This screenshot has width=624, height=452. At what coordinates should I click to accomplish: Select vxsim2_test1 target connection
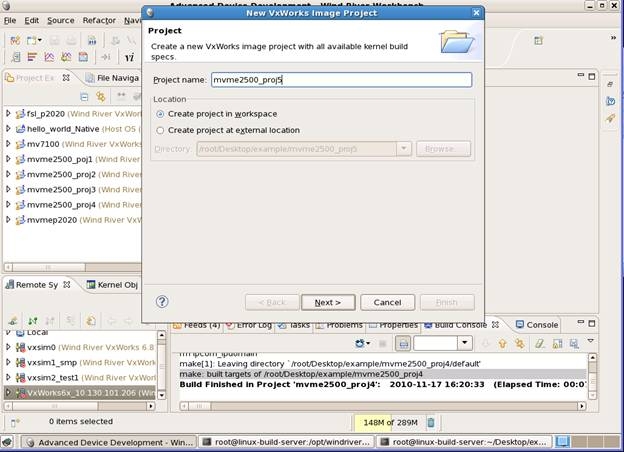(x=53, y=378)
